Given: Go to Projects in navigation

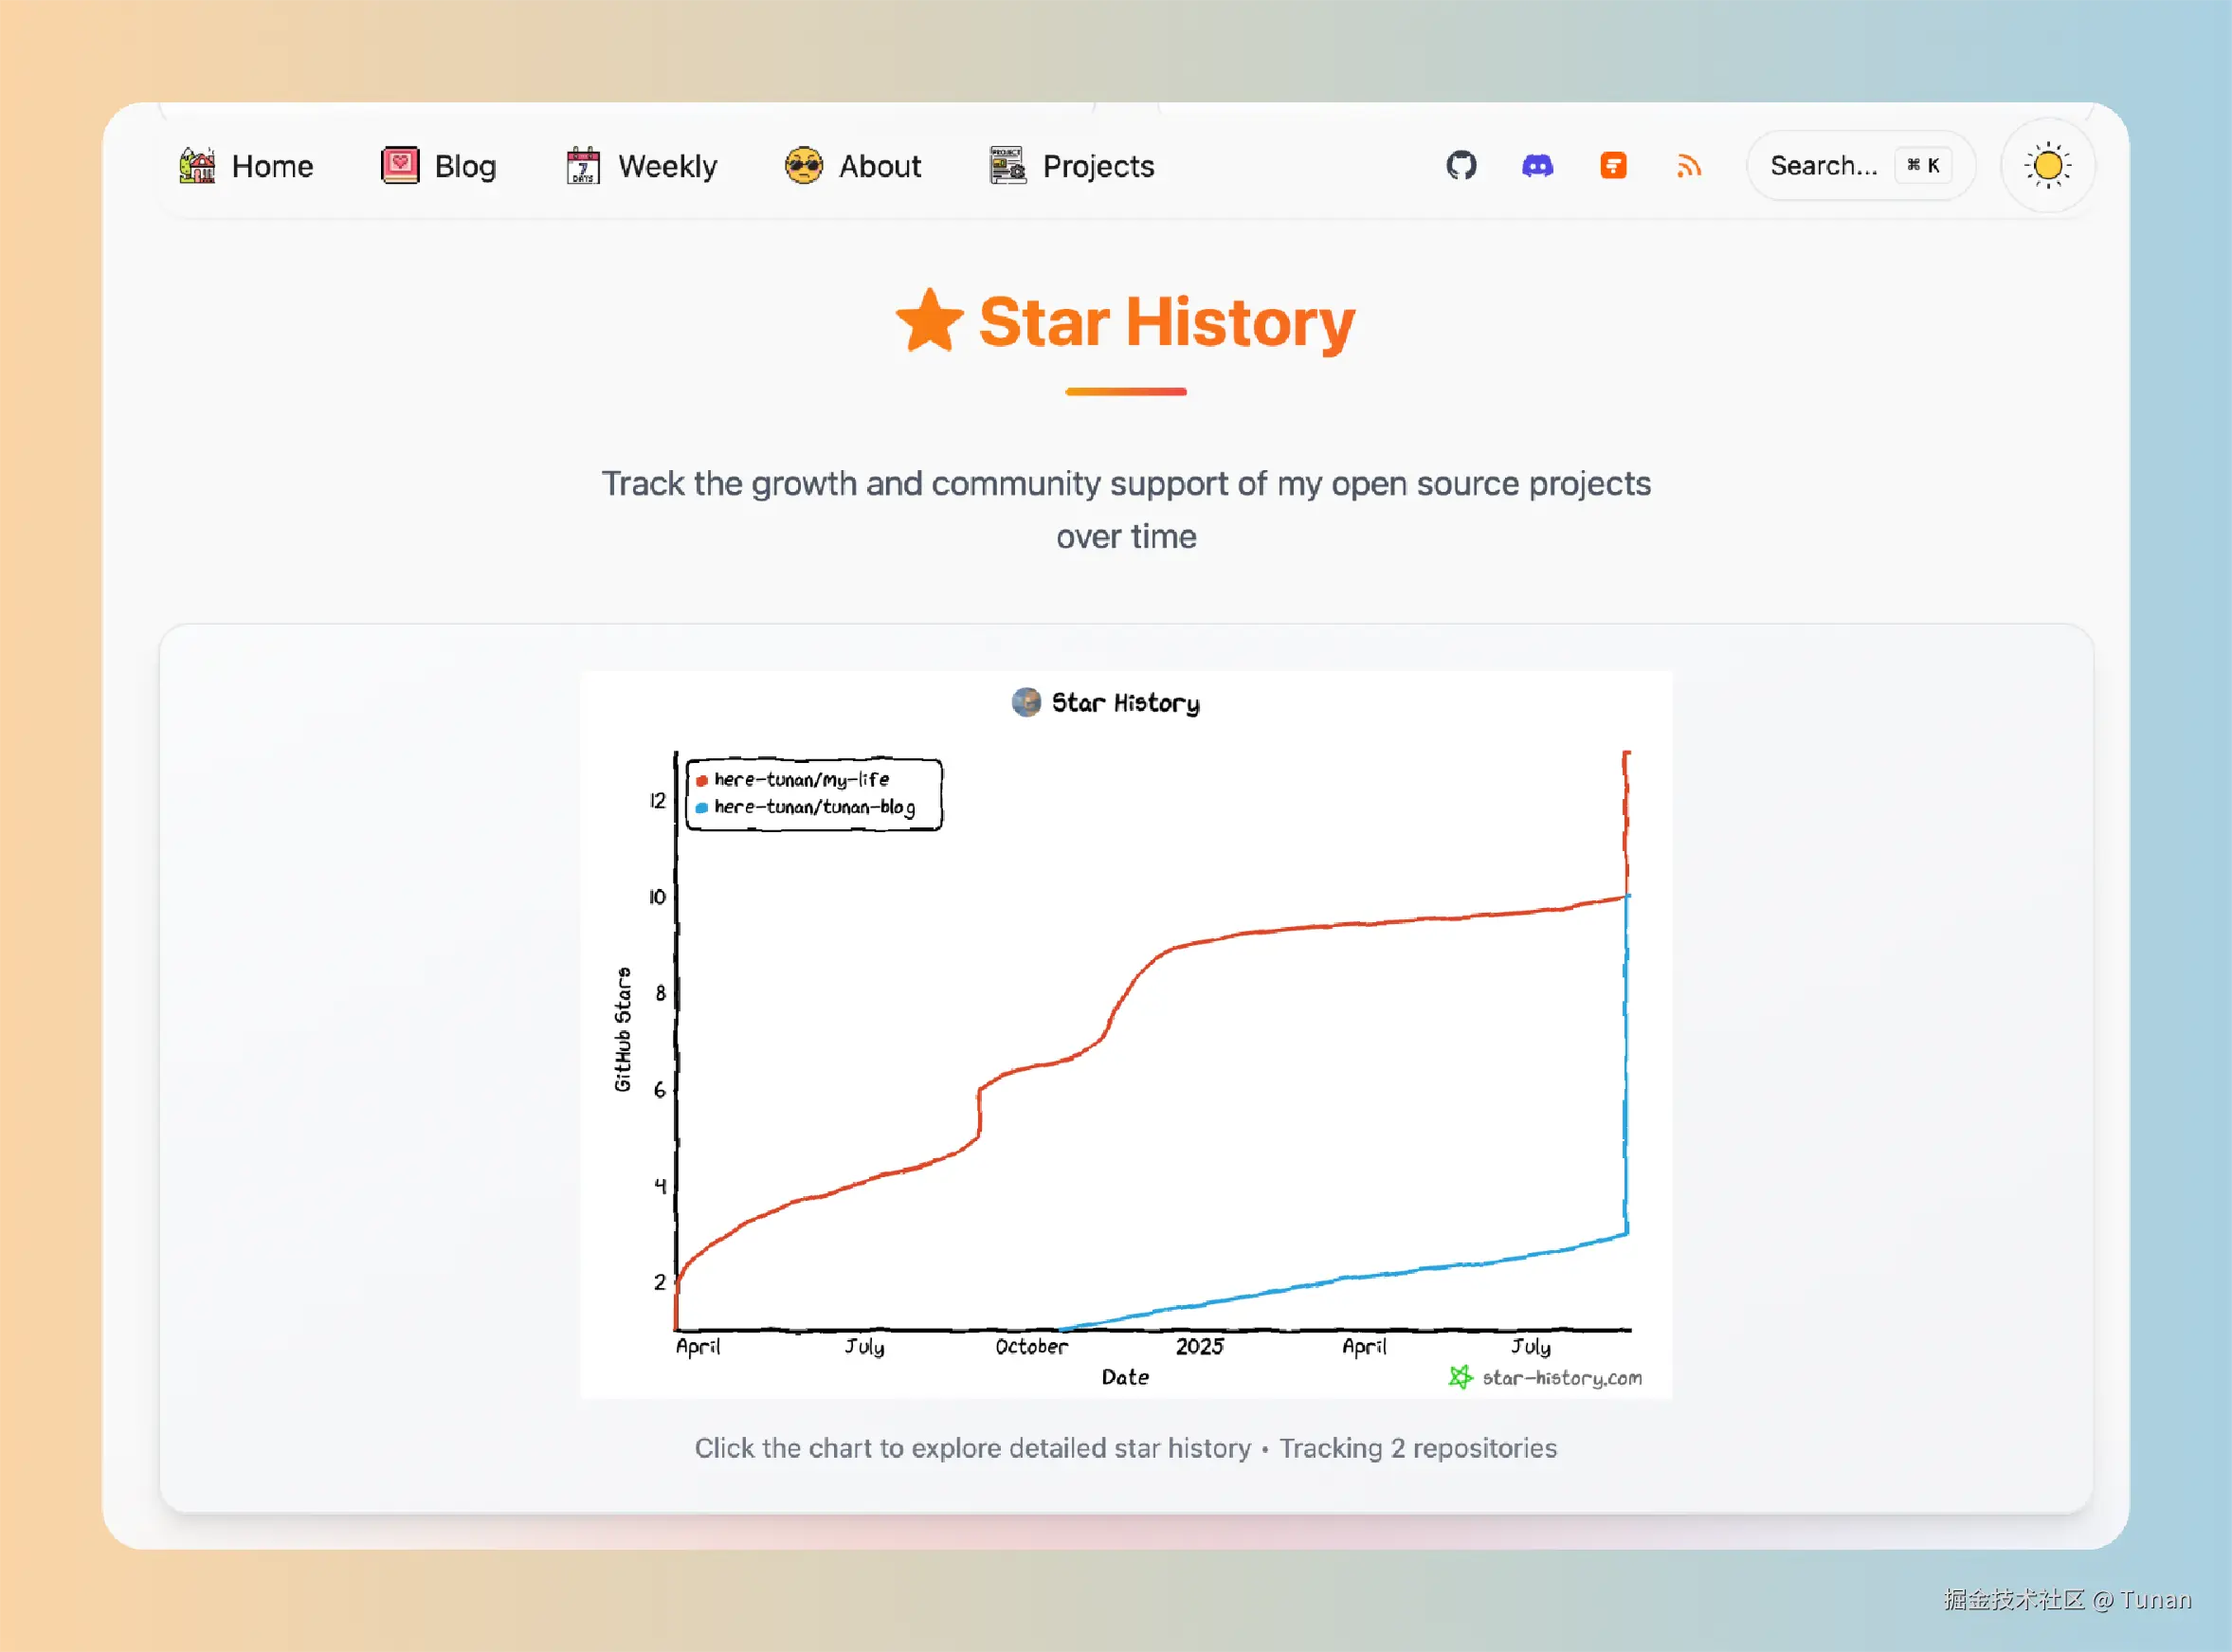Looking at the screenshot, I should pos(1098,166).
